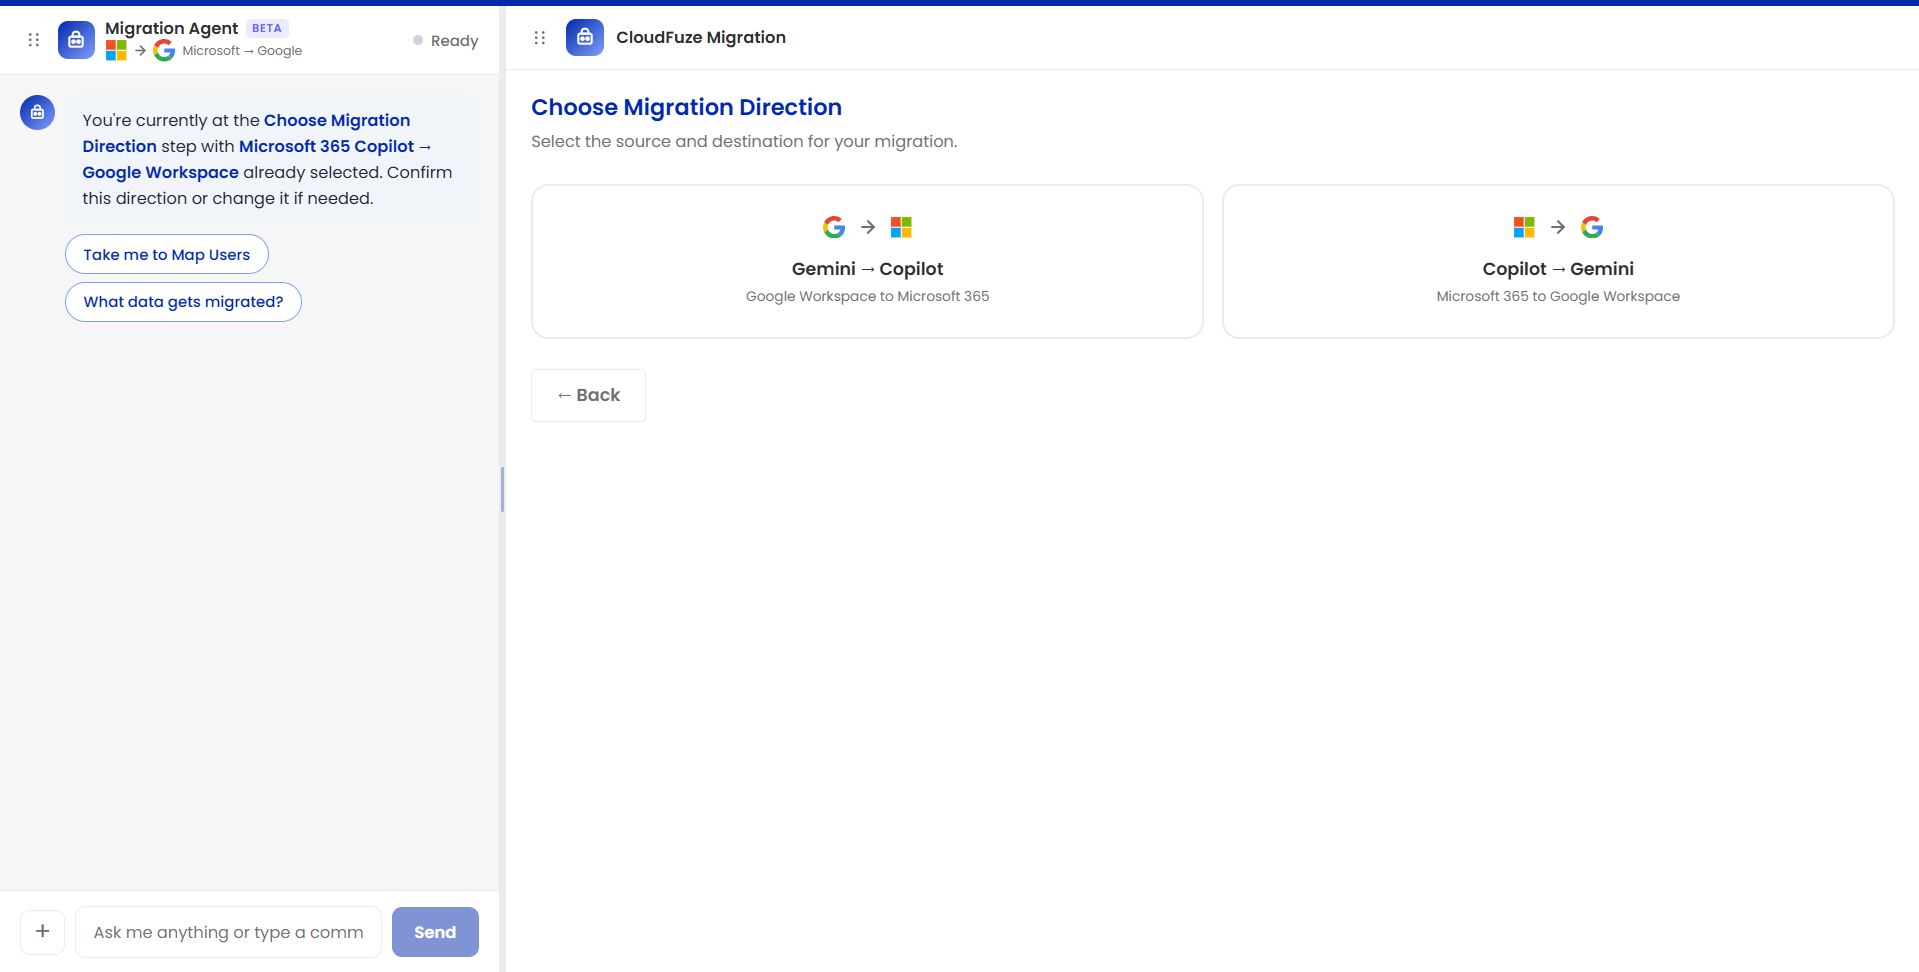Click the CloudFuze Migration title

click(x=701, y=38)
